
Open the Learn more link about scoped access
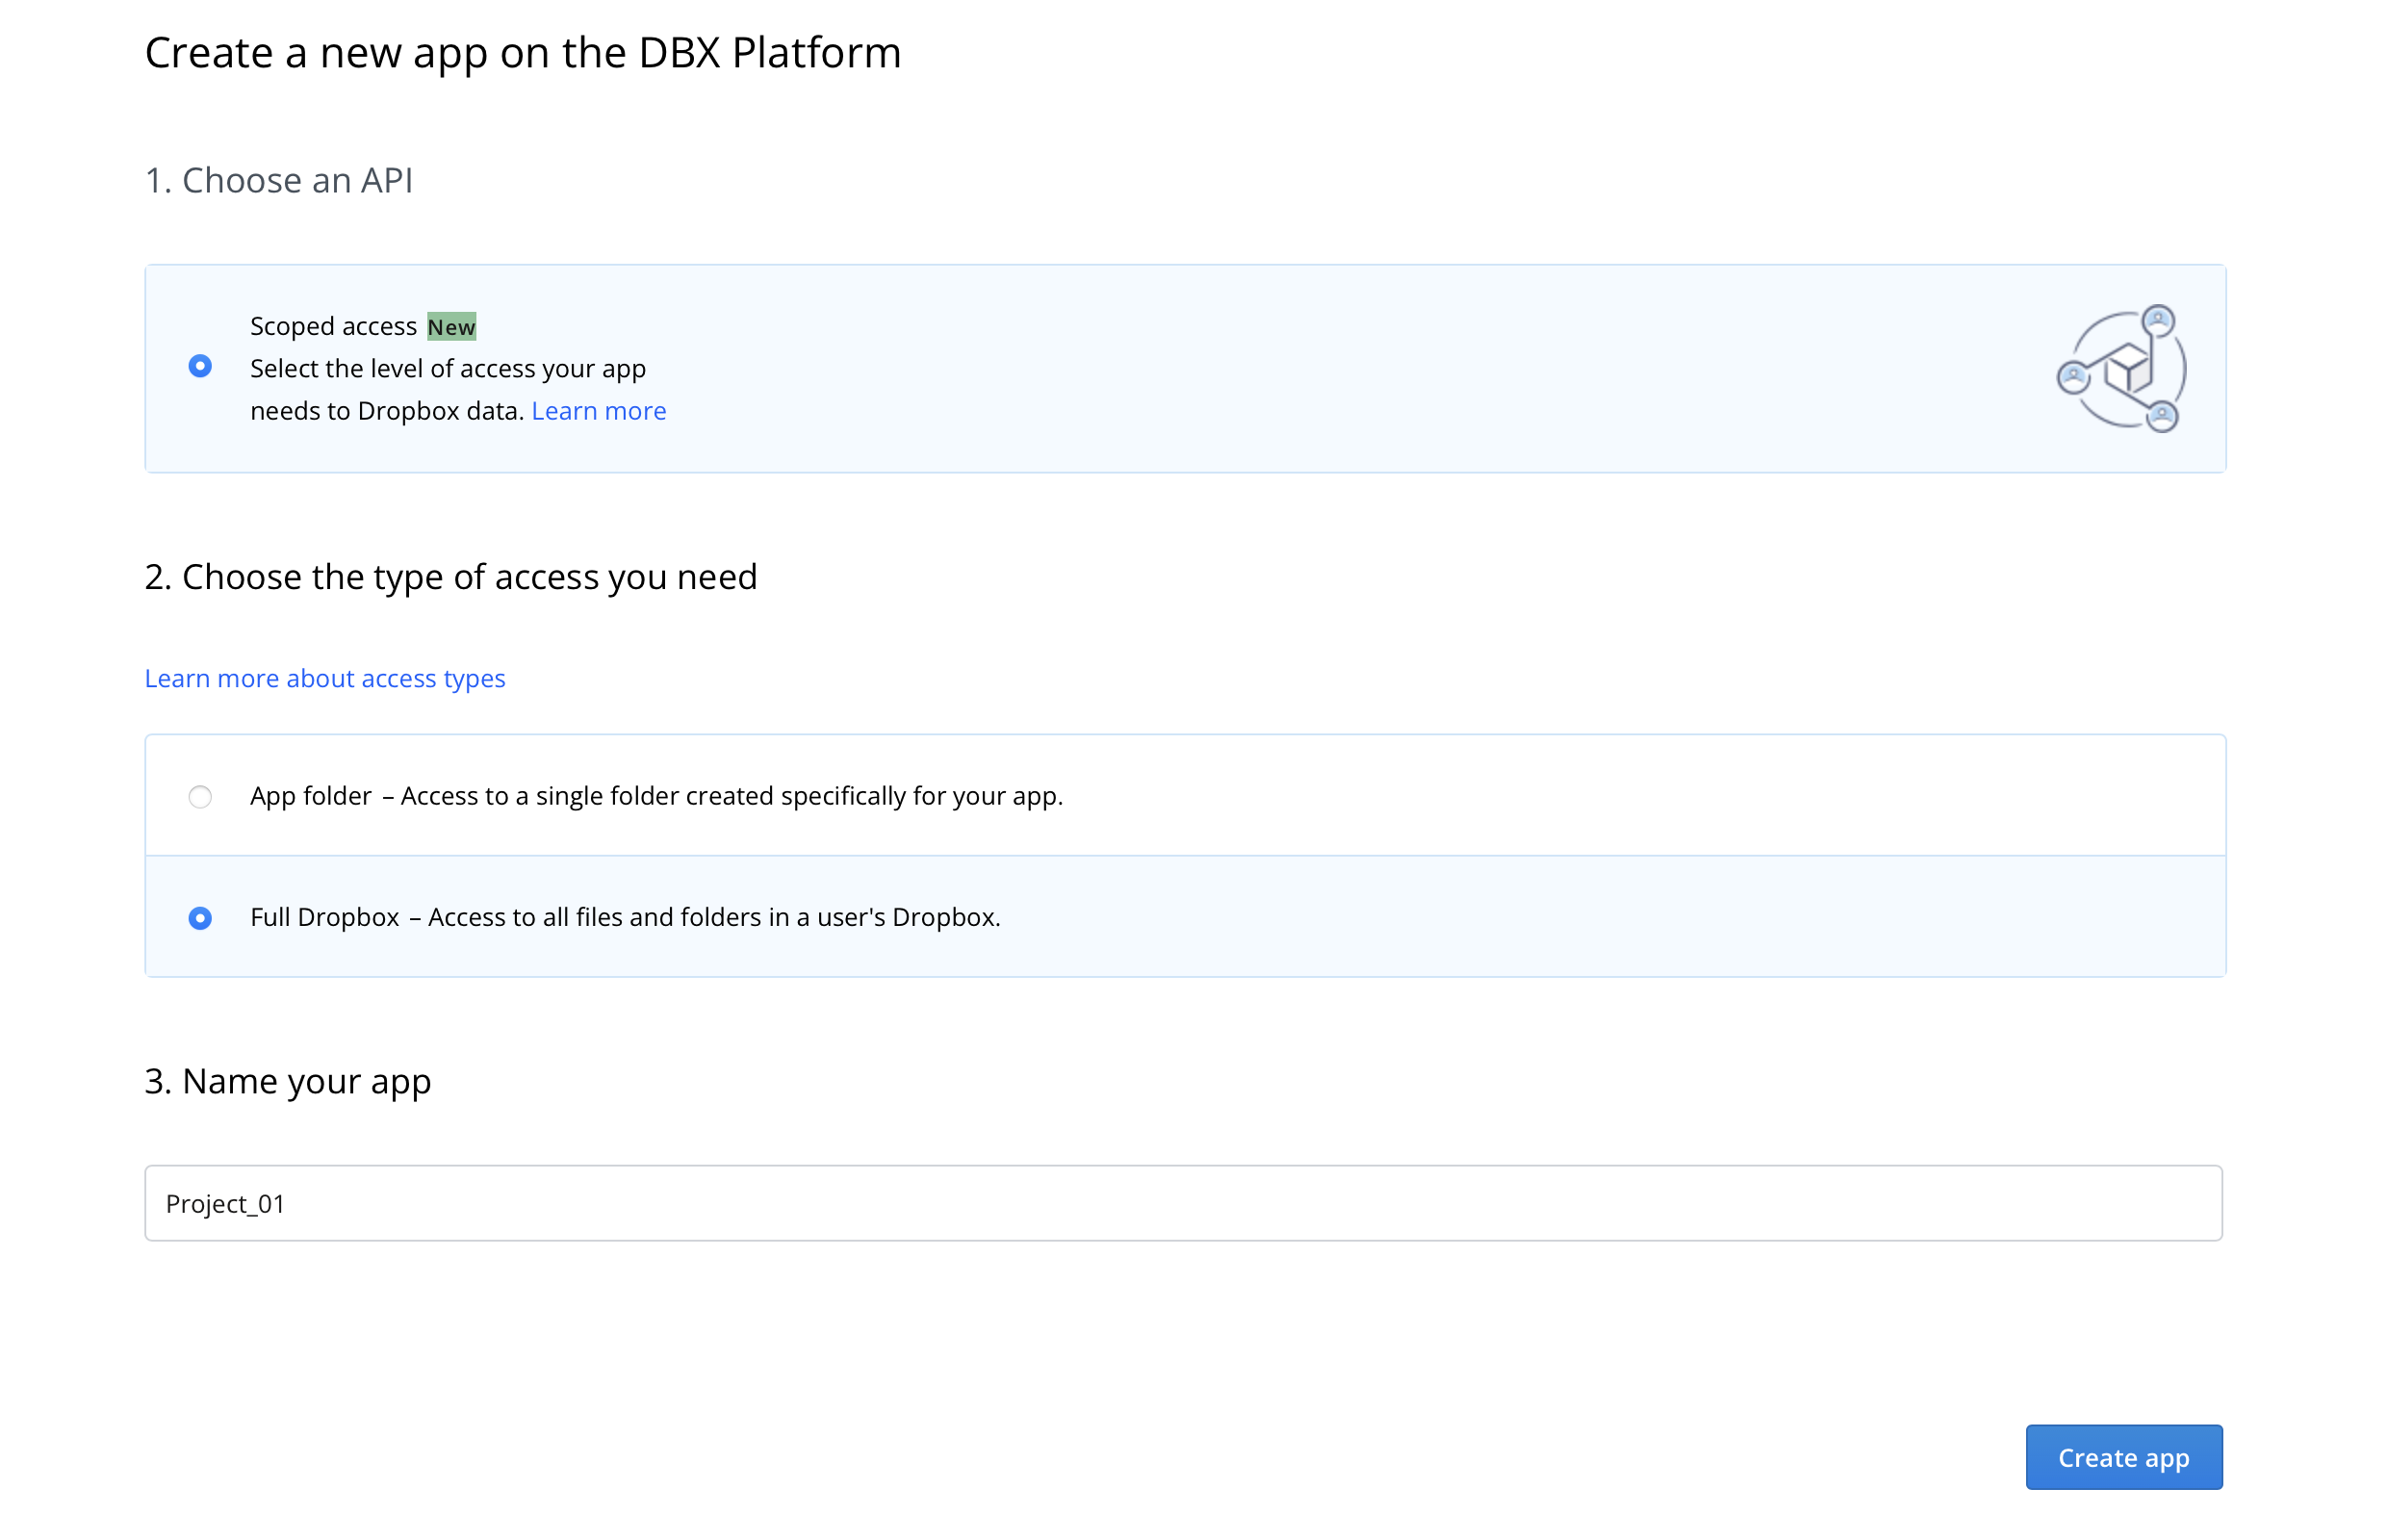(x=598, y=411)
